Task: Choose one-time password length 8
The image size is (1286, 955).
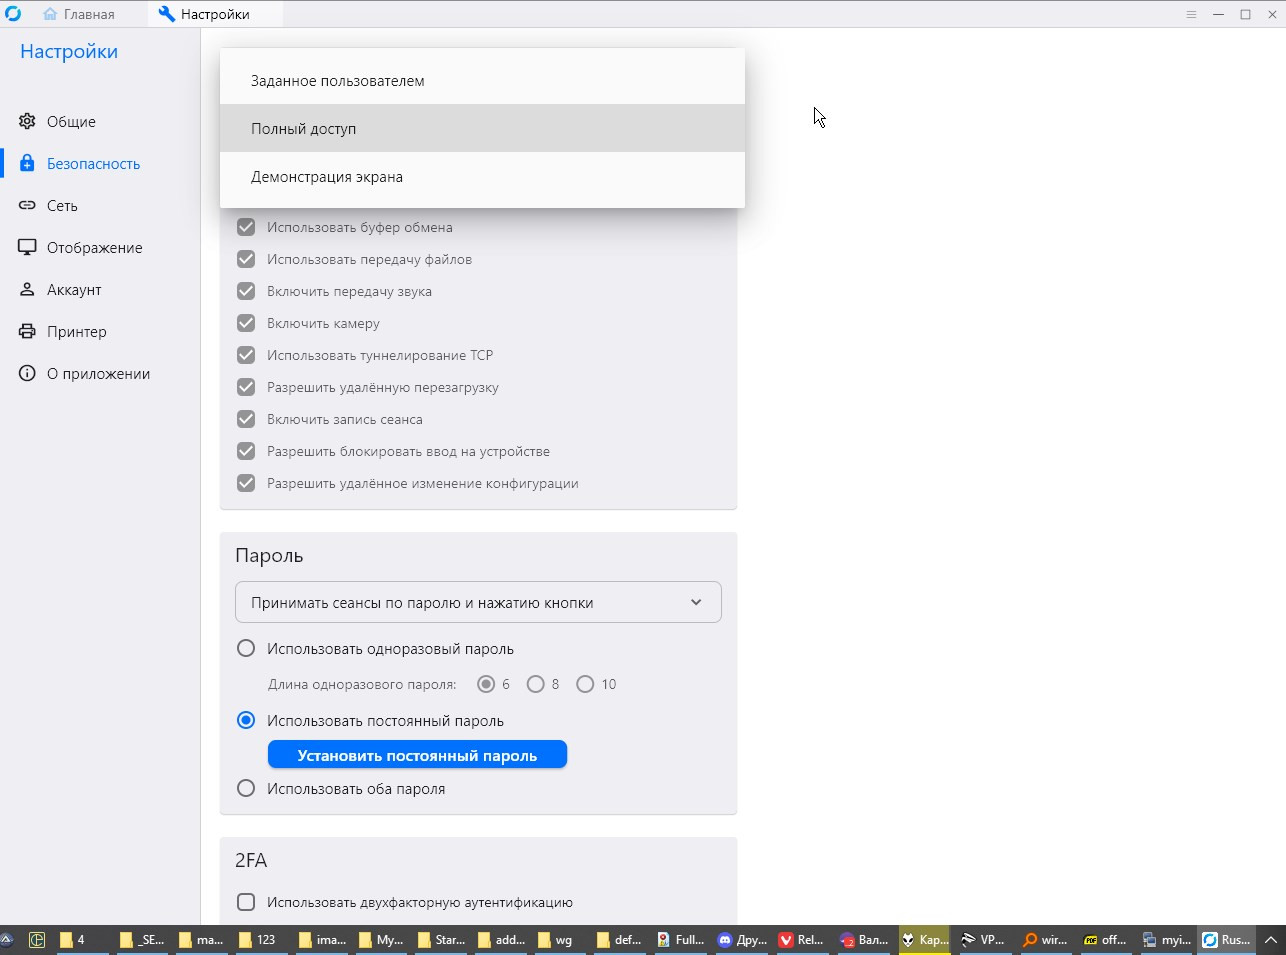Action: coord(536,684)
